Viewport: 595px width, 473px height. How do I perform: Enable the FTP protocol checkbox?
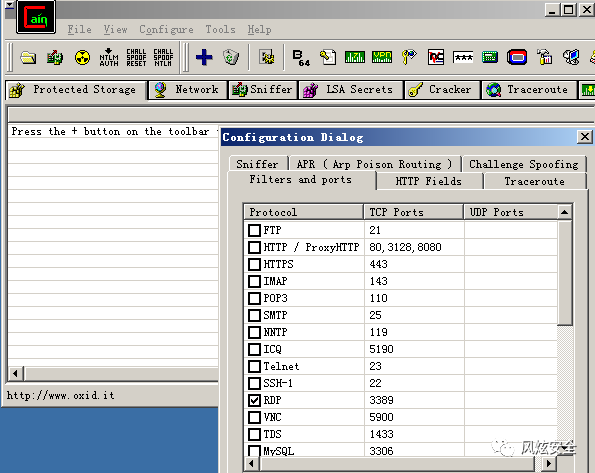click(x=254, y=230)
